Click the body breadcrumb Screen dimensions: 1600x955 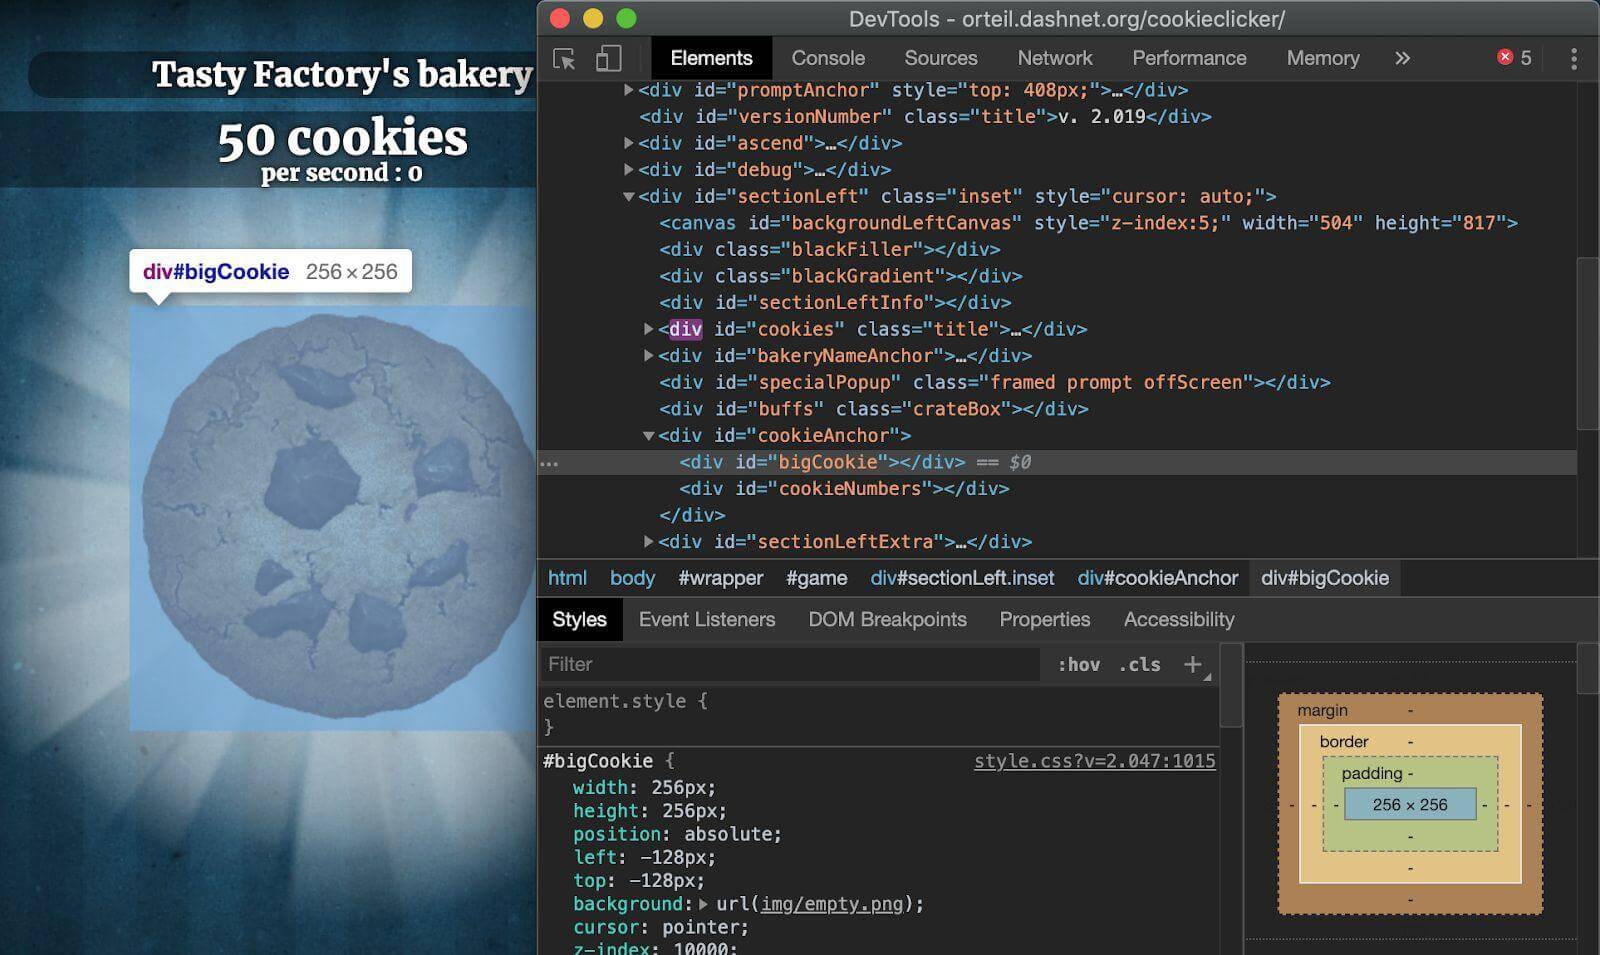click(632, 578)
